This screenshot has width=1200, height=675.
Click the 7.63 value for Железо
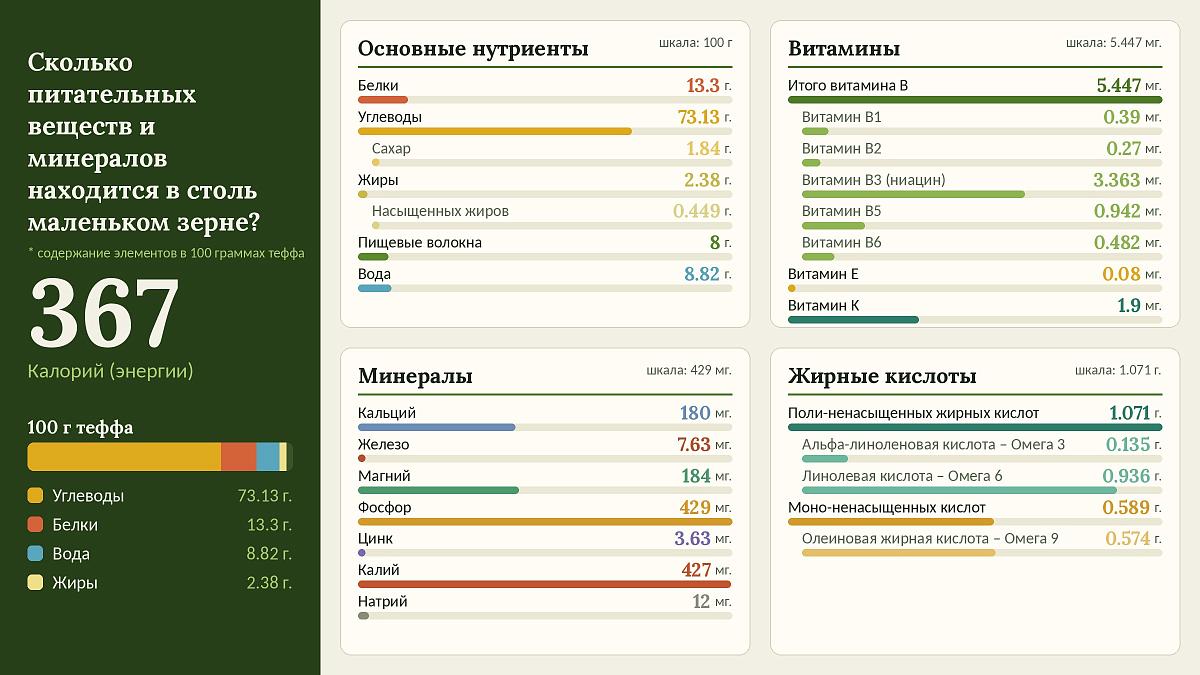[x=694, y=445]
